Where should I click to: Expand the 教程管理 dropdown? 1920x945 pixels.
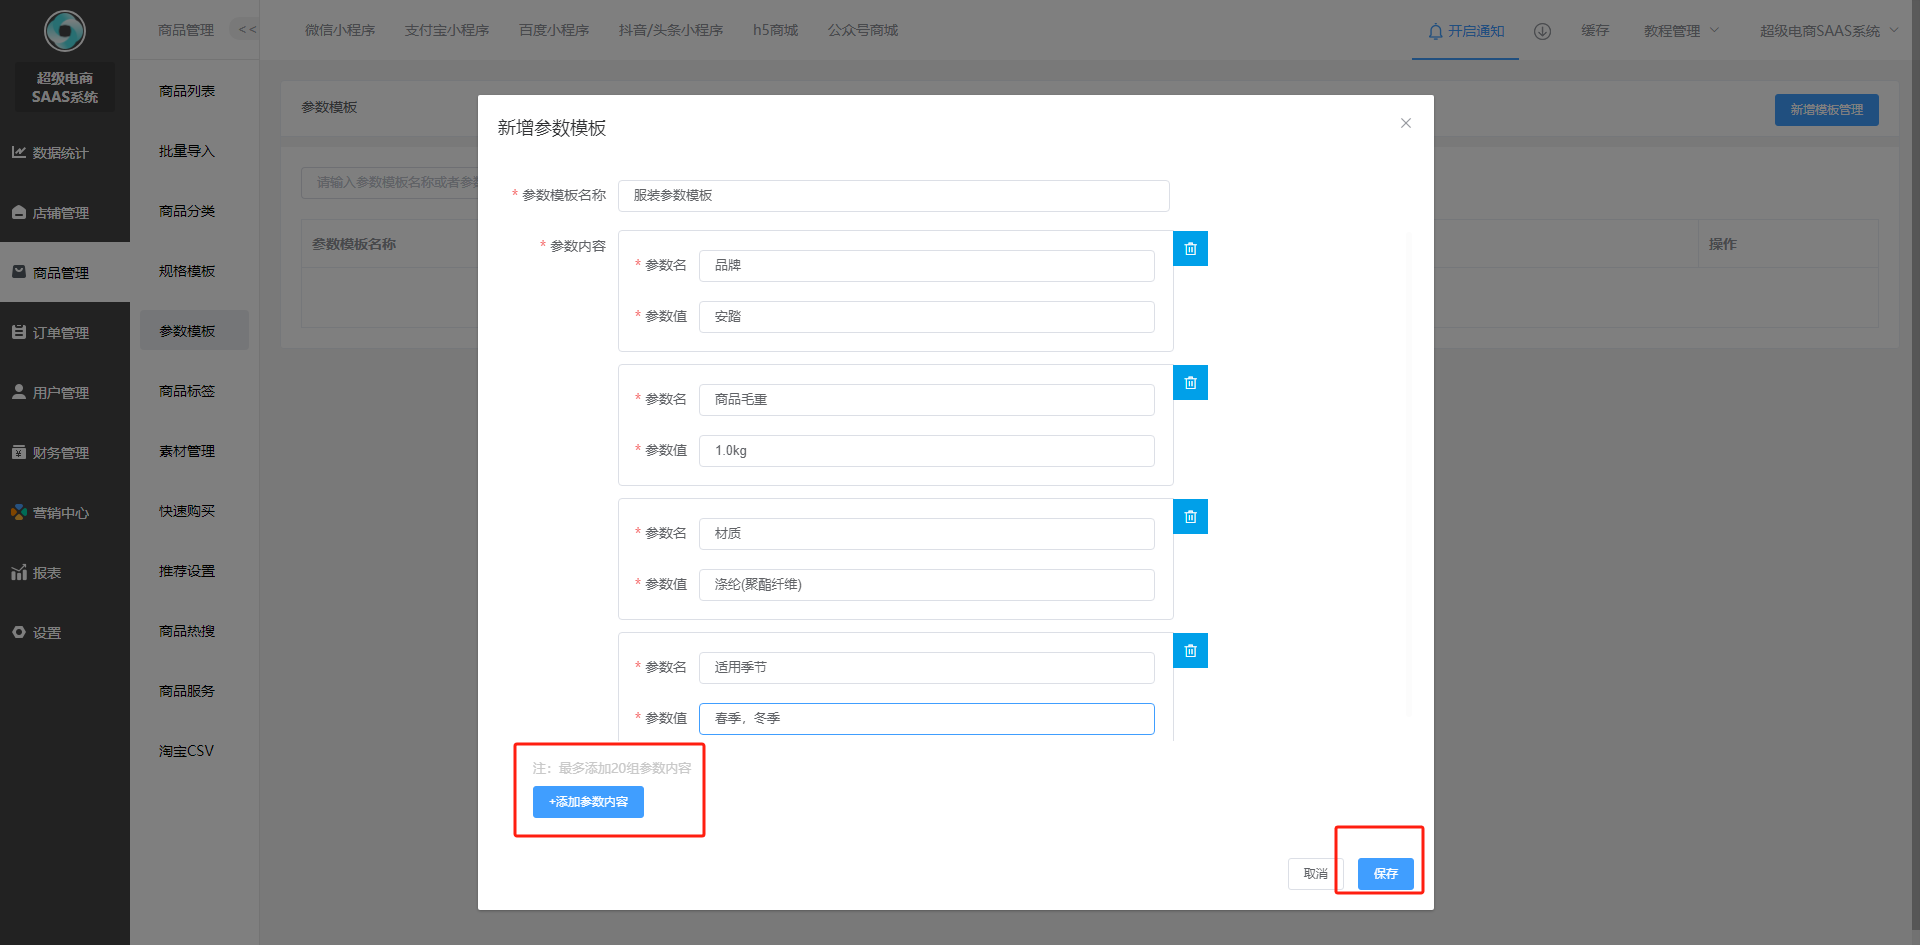1681,31
